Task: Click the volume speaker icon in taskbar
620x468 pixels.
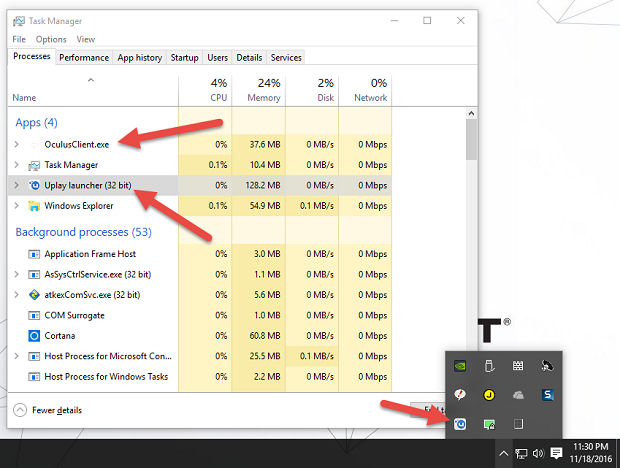Action: pyautogui.click(x=538, y=453)
